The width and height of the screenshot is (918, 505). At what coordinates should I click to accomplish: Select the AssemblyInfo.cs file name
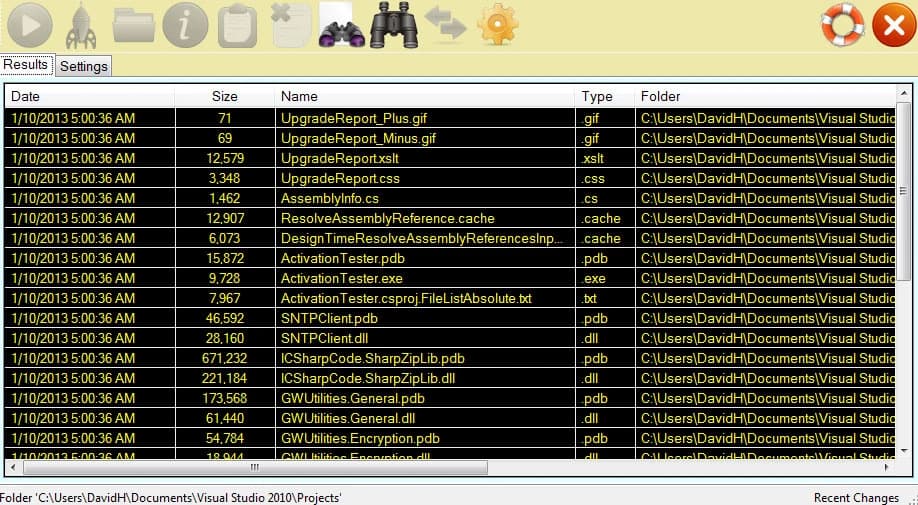tap(330, 198)
